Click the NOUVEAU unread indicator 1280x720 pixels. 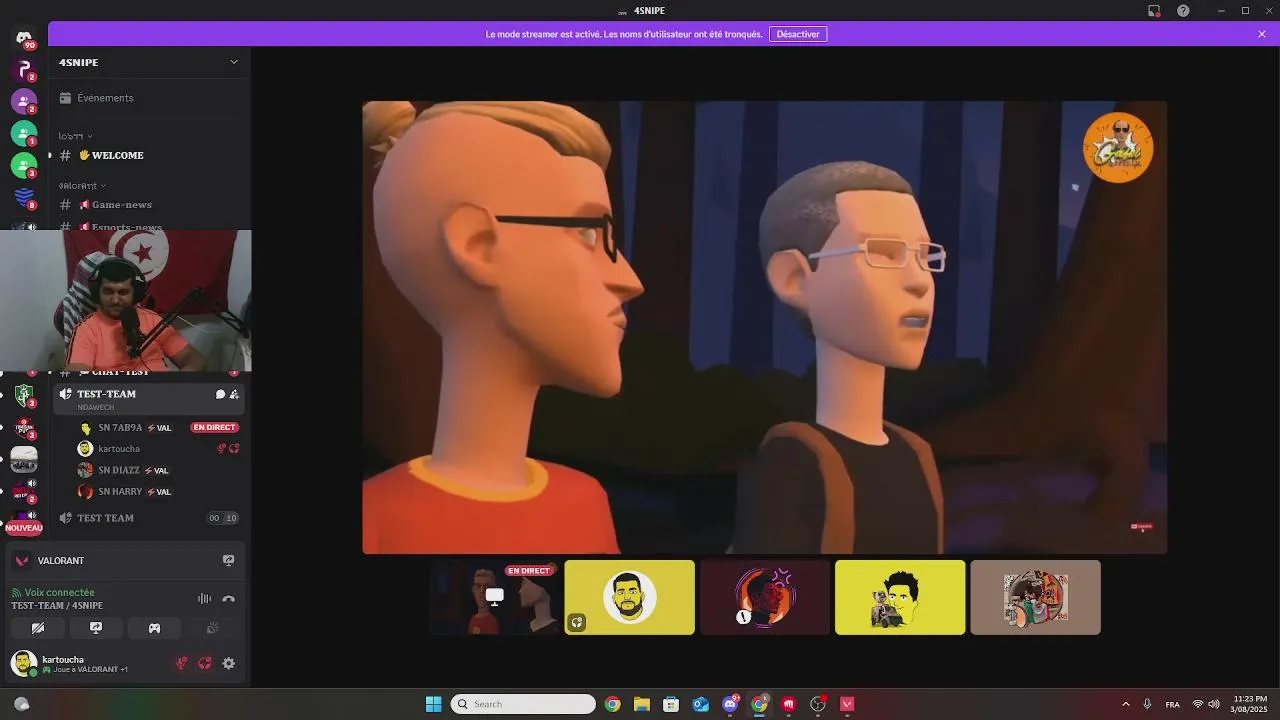tap(24, 528)
